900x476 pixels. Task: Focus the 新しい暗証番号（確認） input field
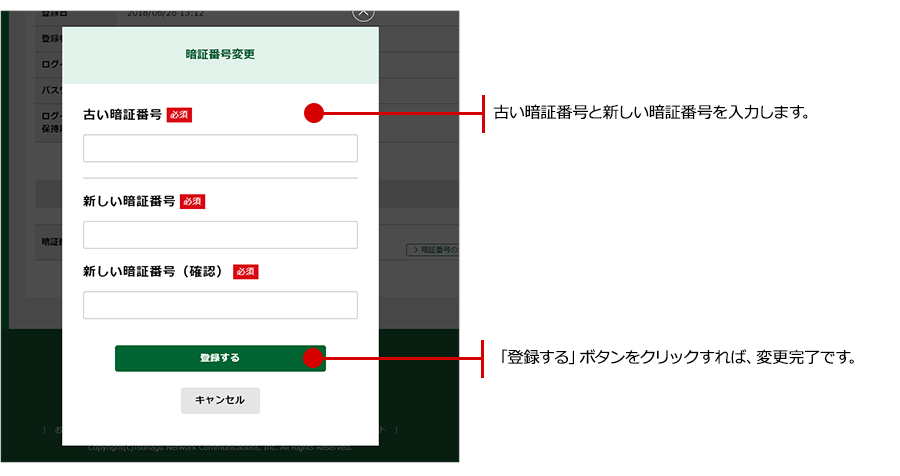pos(220,305)
